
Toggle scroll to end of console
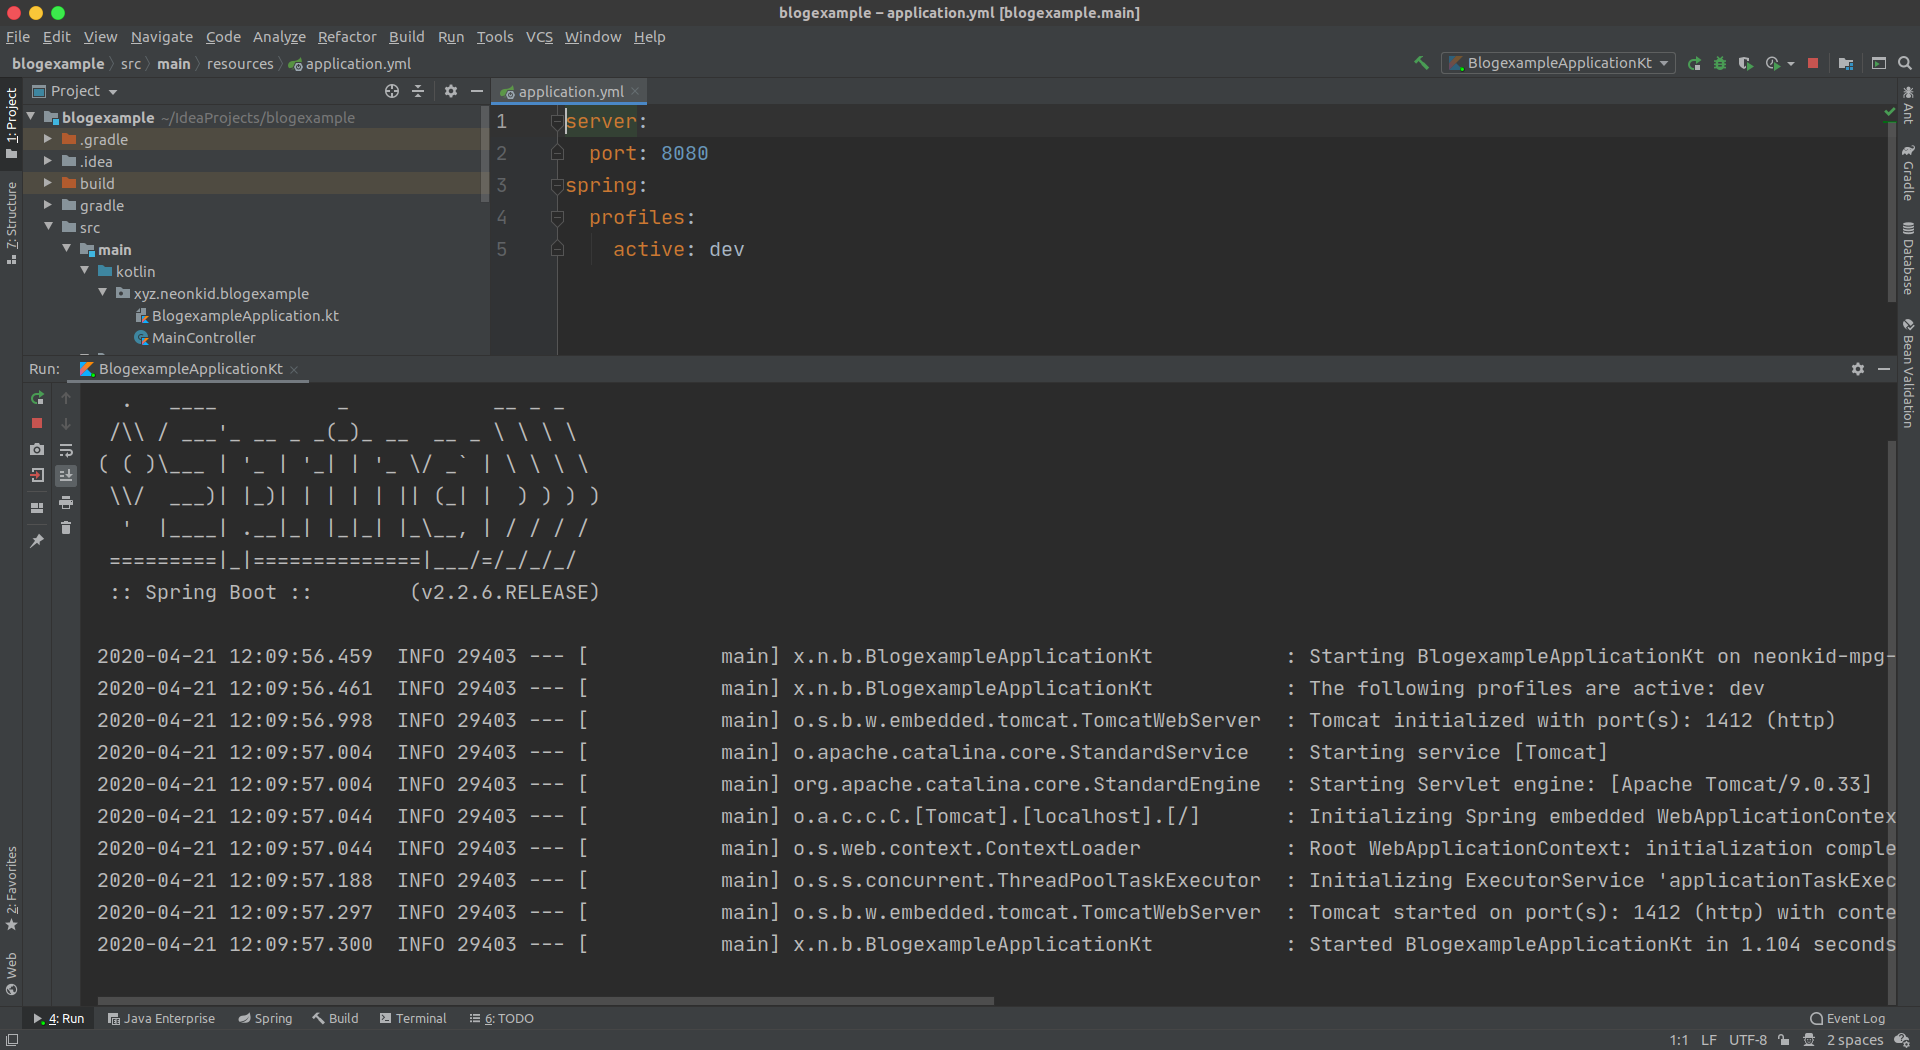click(66, 476)
